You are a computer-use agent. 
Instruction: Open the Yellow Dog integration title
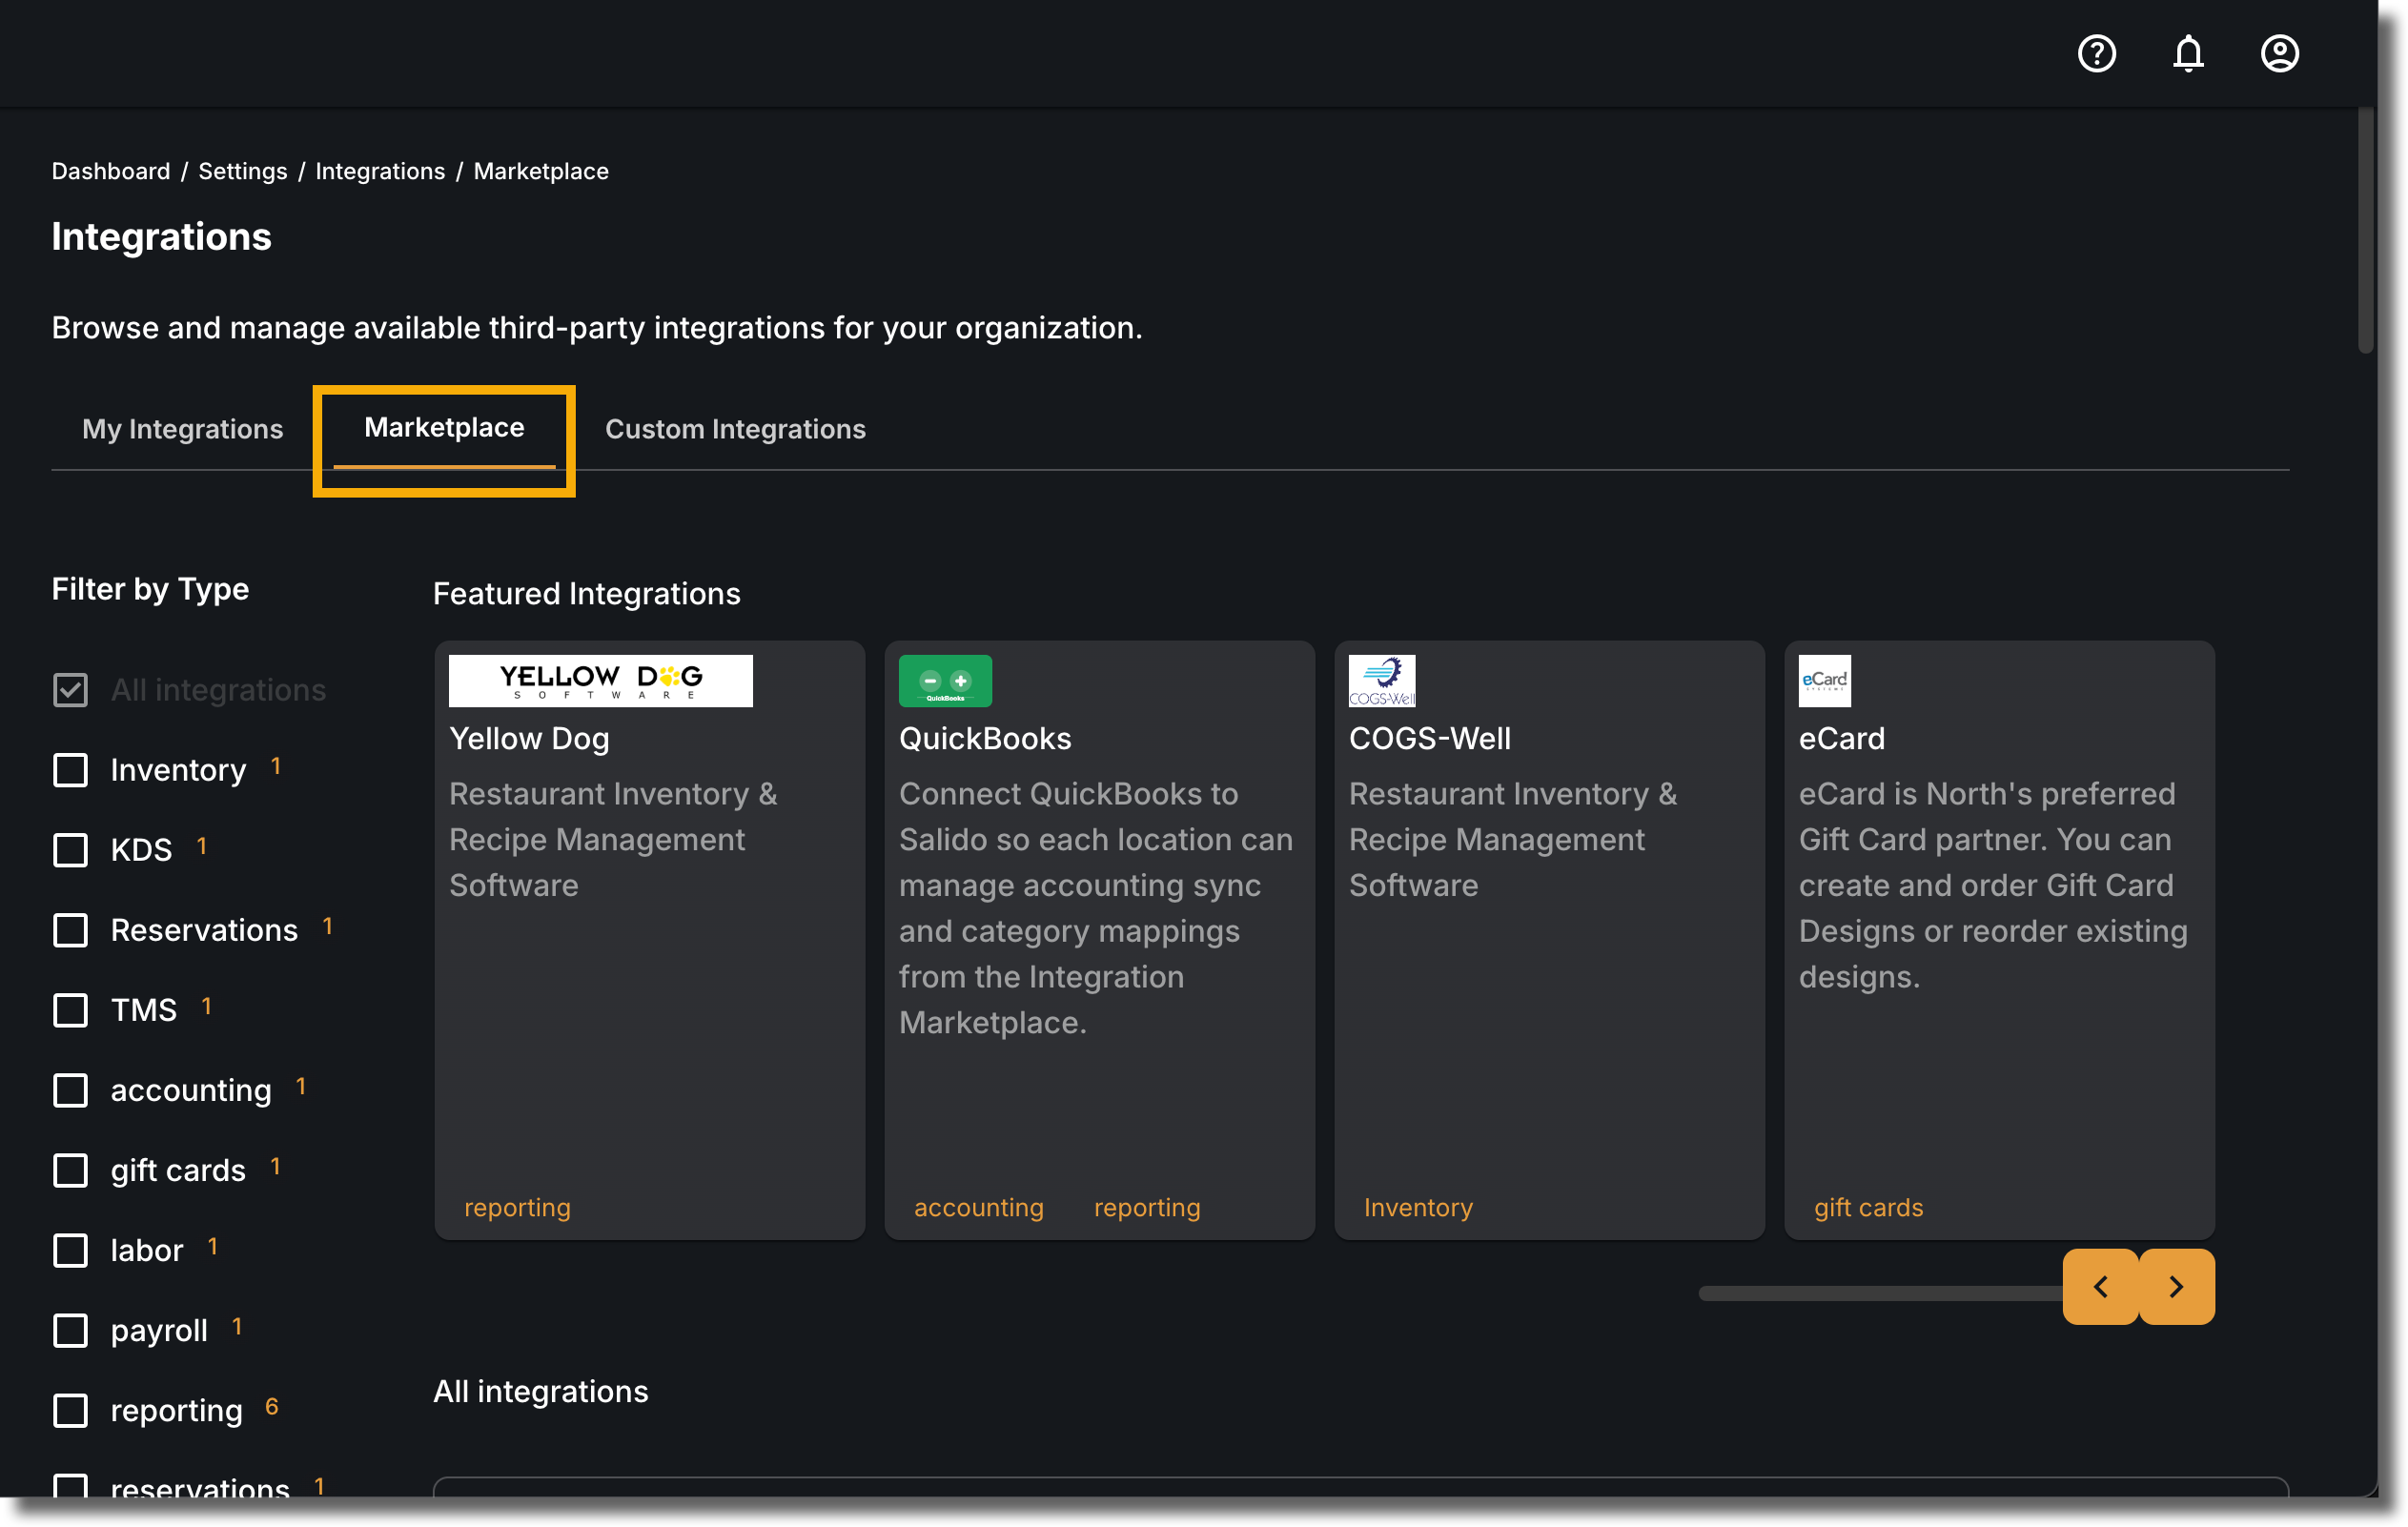click(529, 738)
